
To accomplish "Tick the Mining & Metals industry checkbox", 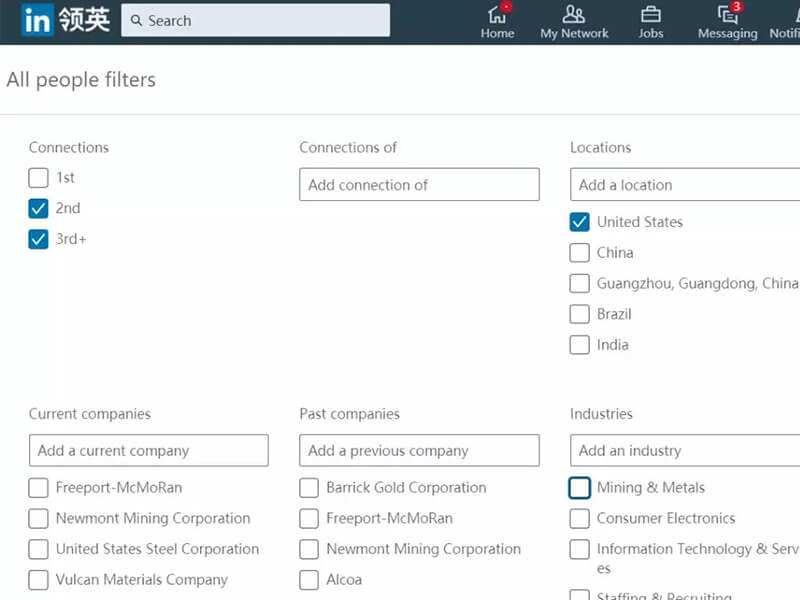I will coord(579,488).
